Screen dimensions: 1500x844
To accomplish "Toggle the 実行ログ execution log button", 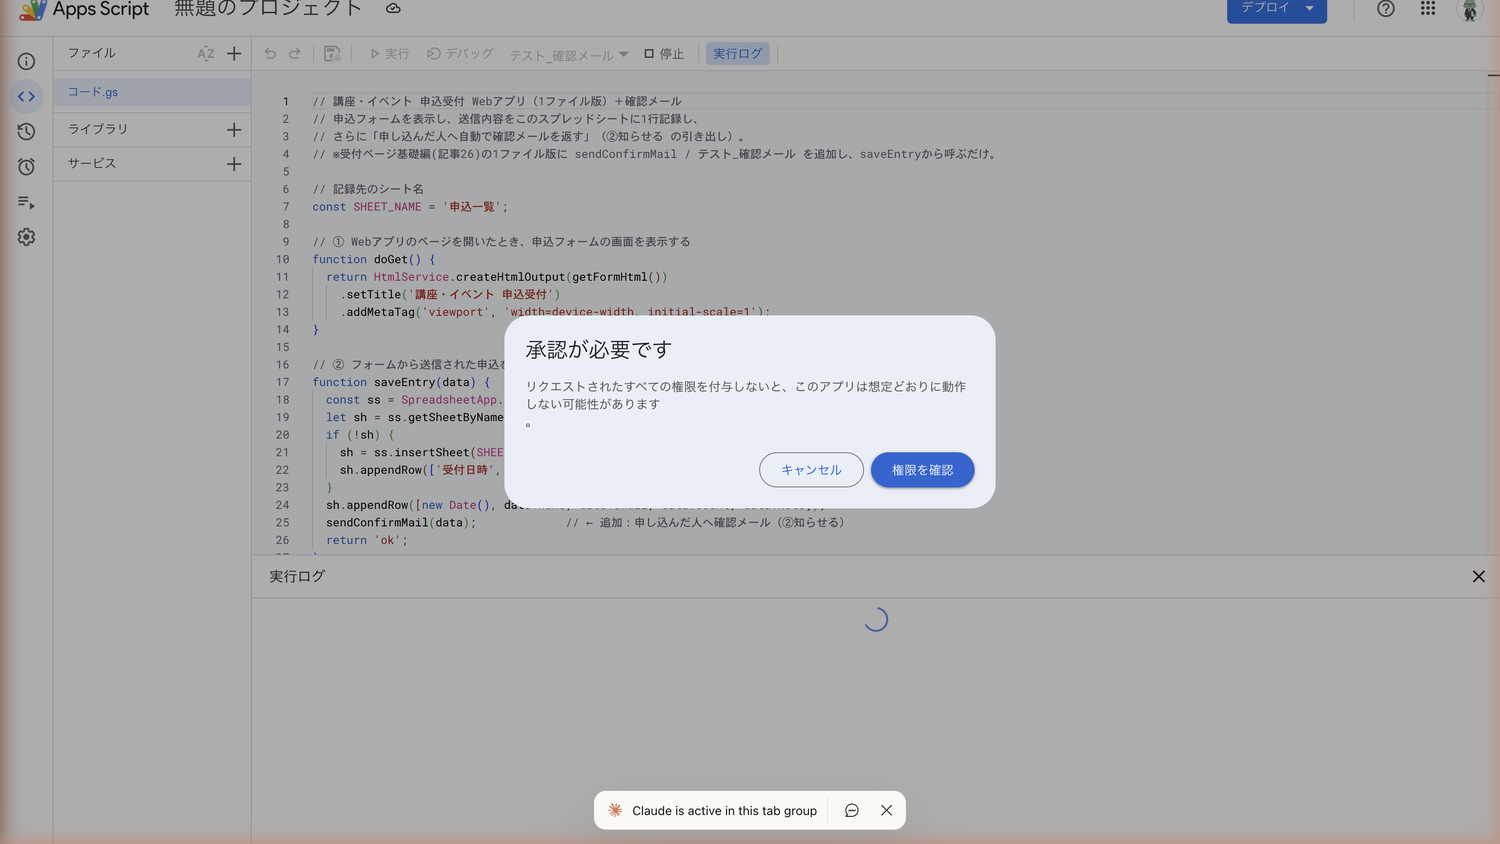I will coord(738,54).
